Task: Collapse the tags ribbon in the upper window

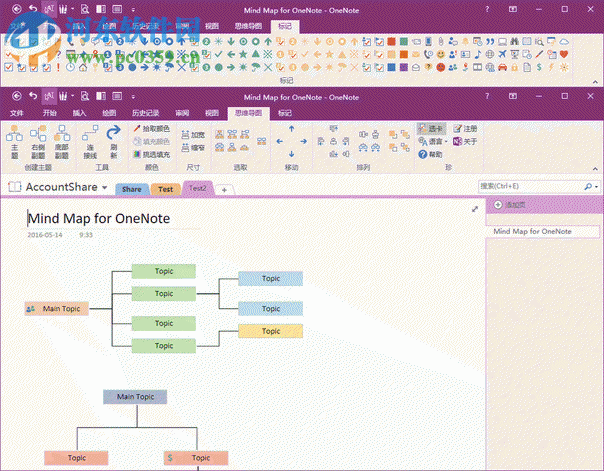Action: tap(595, 82)
